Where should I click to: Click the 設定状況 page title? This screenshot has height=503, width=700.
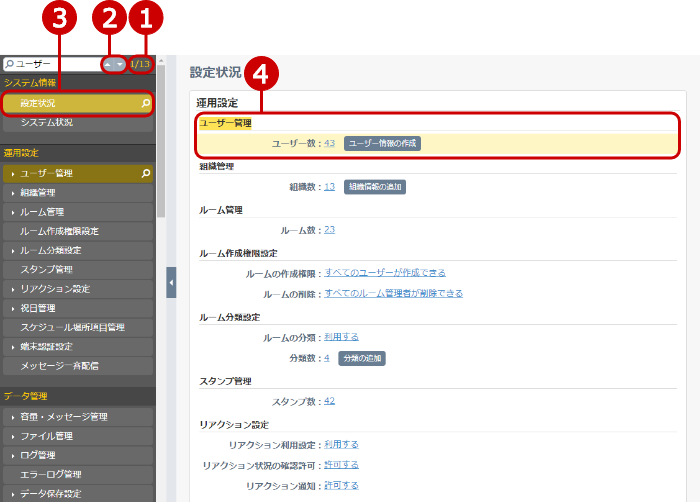point(216,72)
